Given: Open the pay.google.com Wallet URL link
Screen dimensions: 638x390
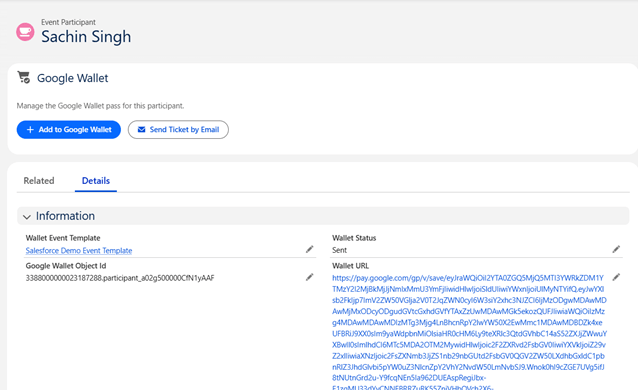Looking at the screenshot, I should pos(469,333).
